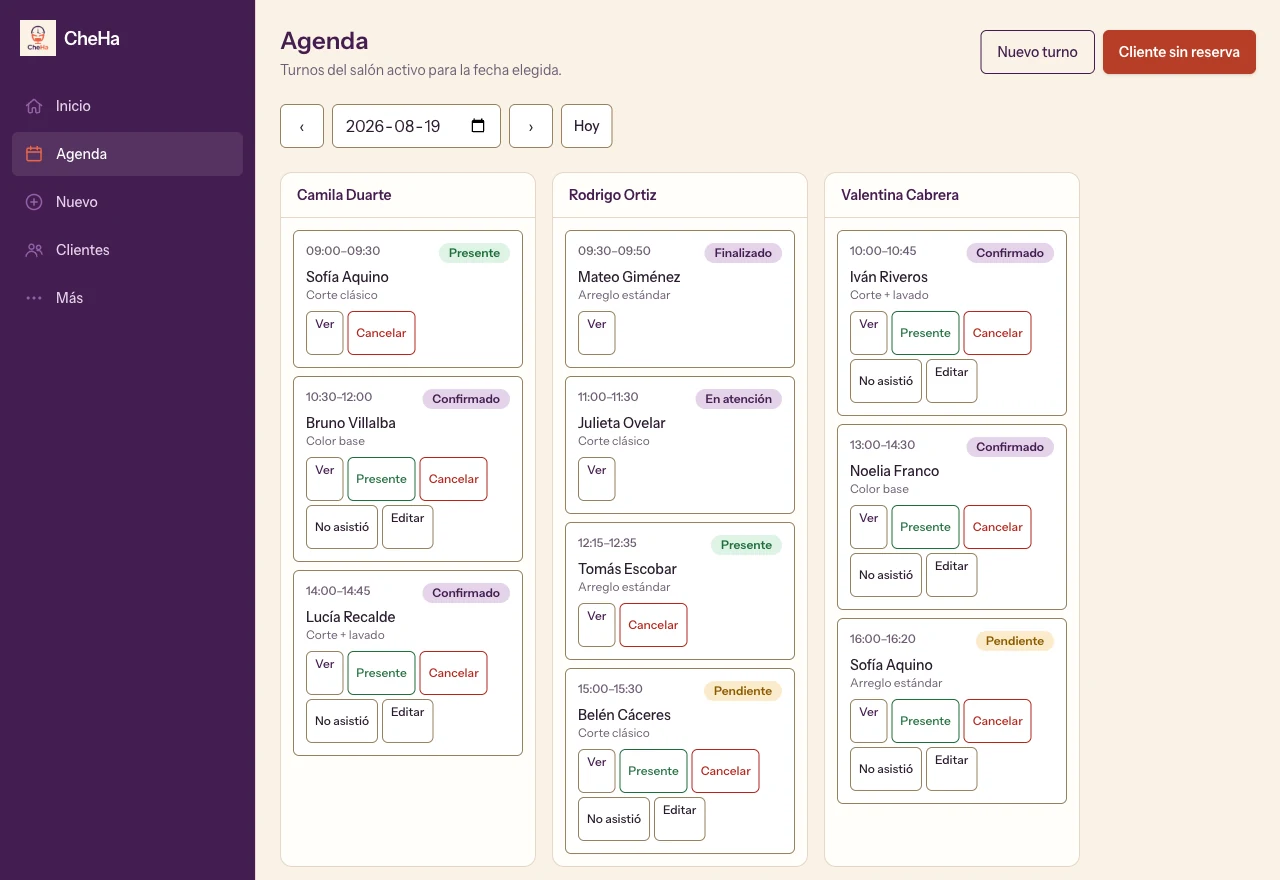The height and width of the screenshot is (880, 1280).
Task: Open the calendar picker icon in date field
Action: (x=478, y=126)
